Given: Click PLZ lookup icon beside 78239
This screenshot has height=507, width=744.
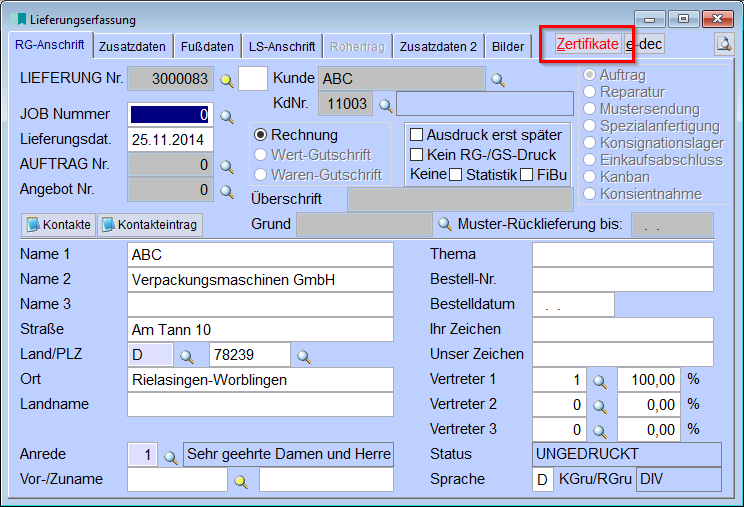Looking at the screenshot, I should (304, 357).
